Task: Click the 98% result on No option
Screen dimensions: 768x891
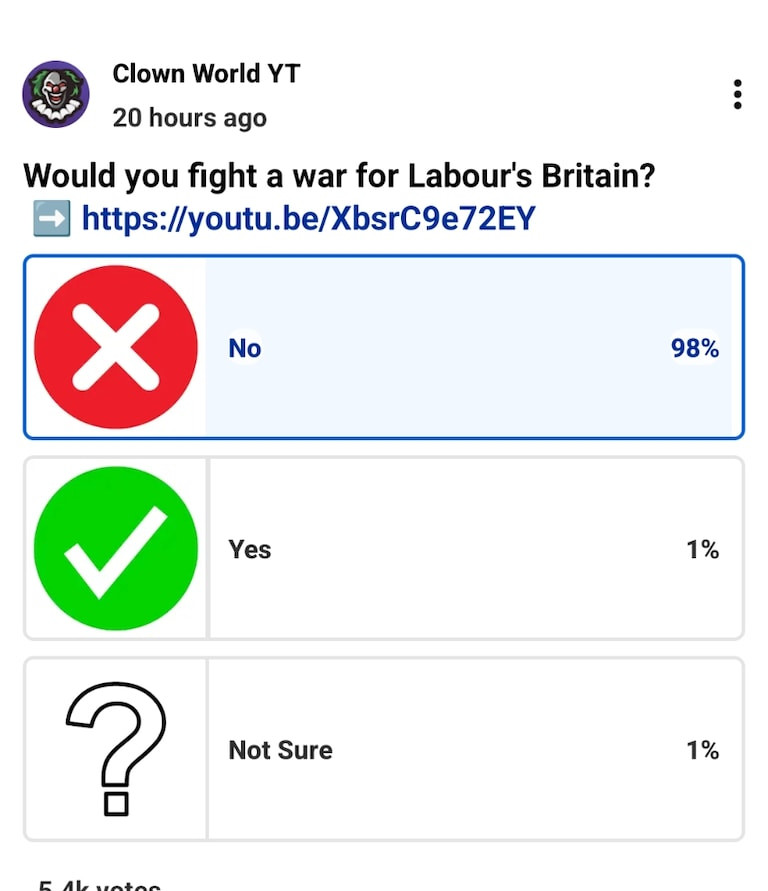Action: (x=695, y=348)
